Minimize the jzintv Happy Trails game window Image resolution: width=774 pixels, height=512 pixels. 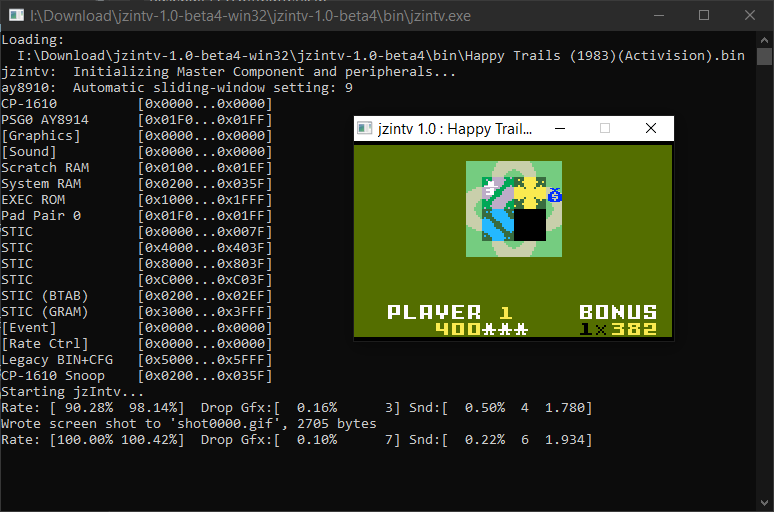tap(560, 128)
